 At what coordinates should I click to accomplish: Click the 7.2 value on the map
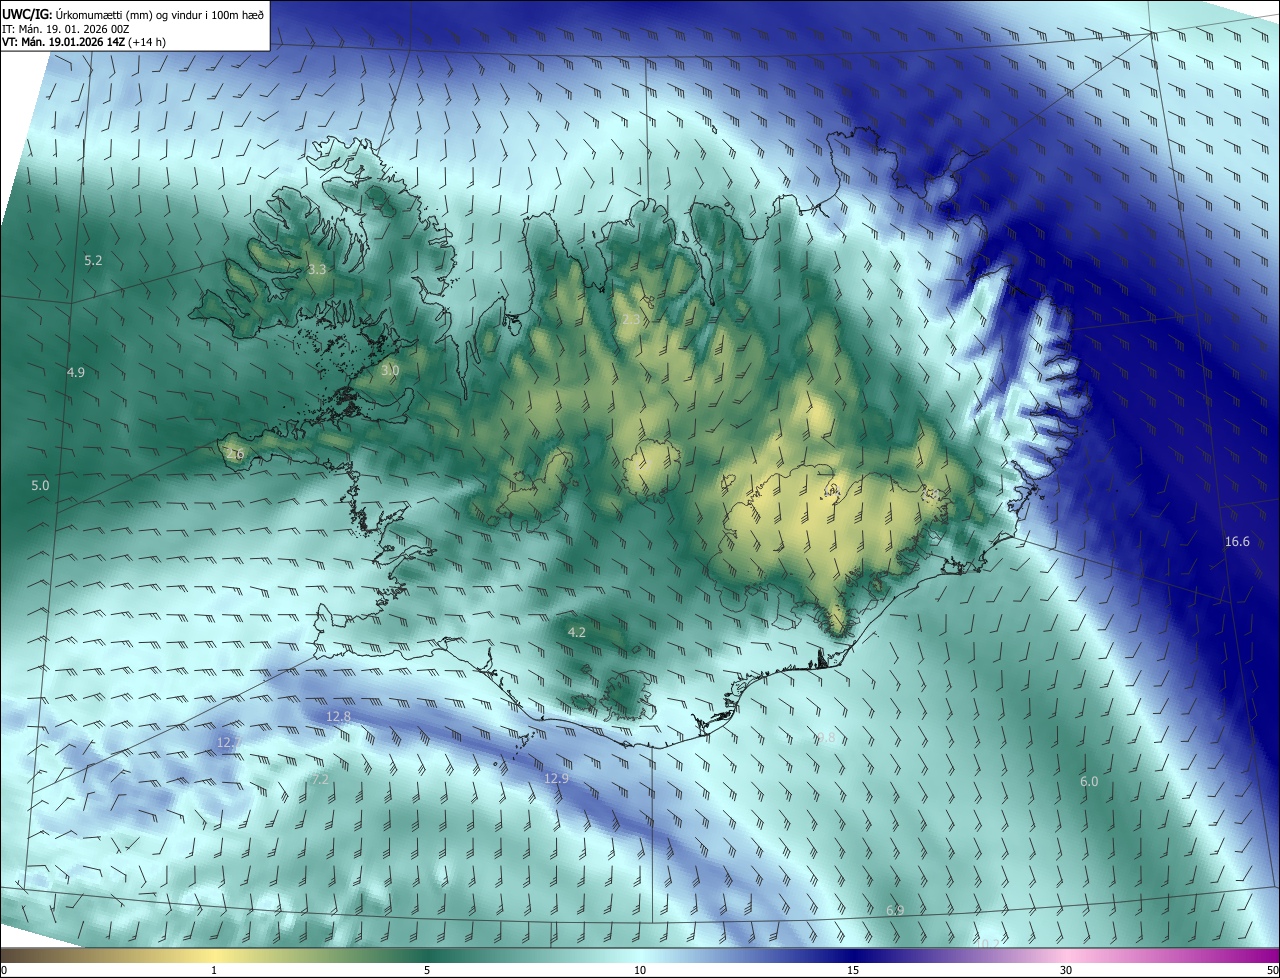click(320, 779)
